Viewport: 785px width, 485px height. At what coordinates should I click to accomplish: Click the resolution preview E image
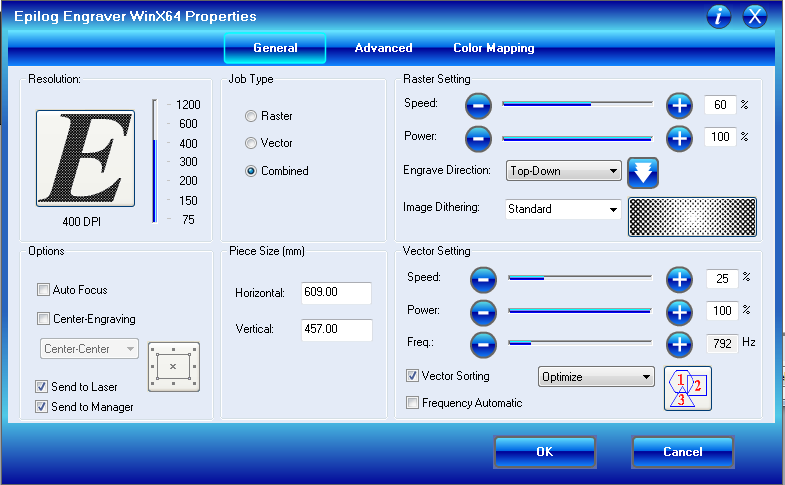[x=85, y=158]
